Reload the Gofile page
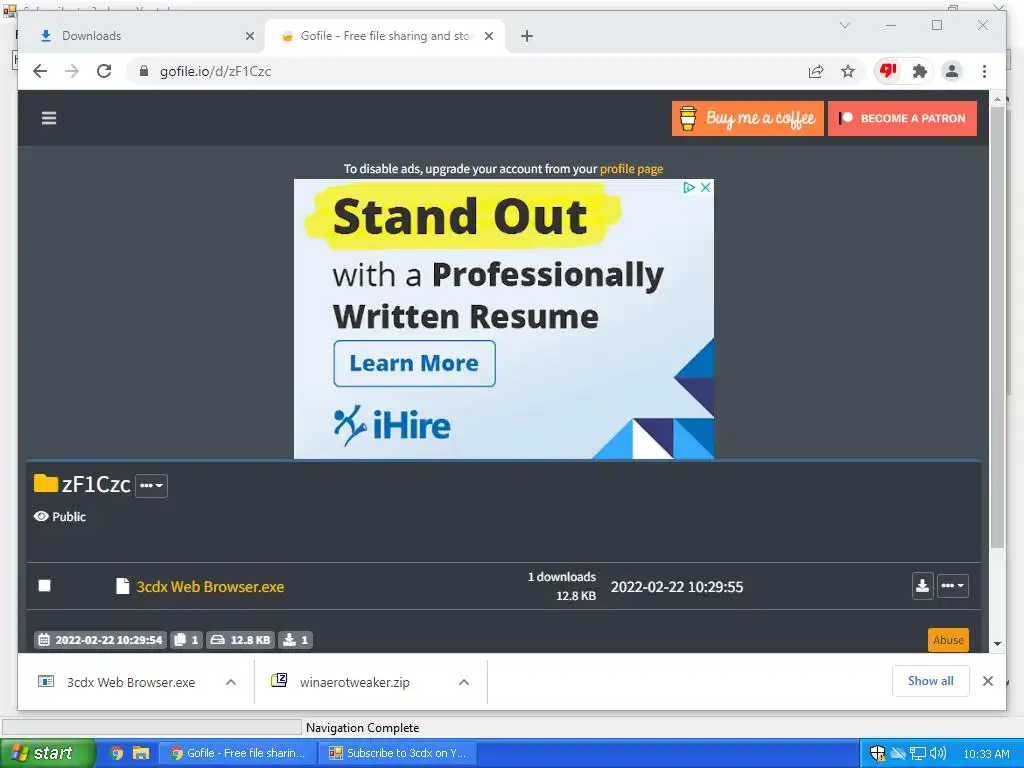The height and width of the screenshot is (768, 1024). tap(104, 71)
